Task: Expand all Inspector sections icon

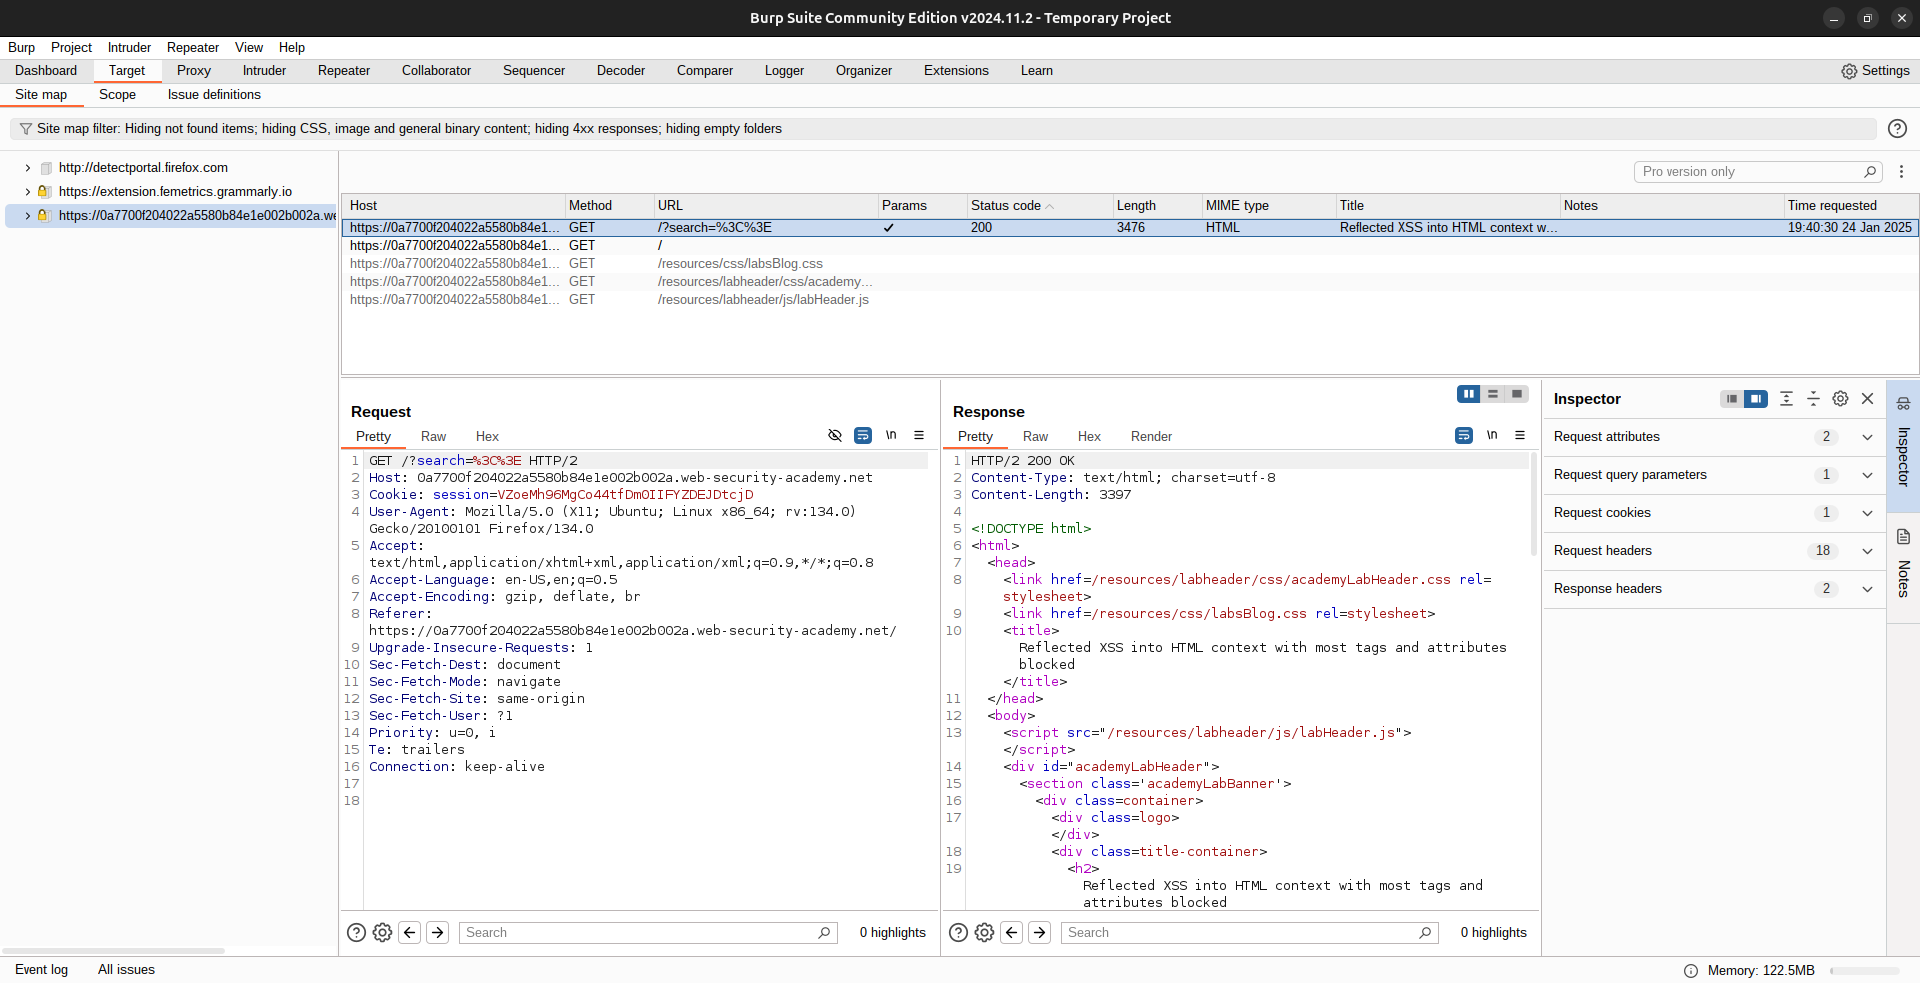Action: tap(1786, 399)
